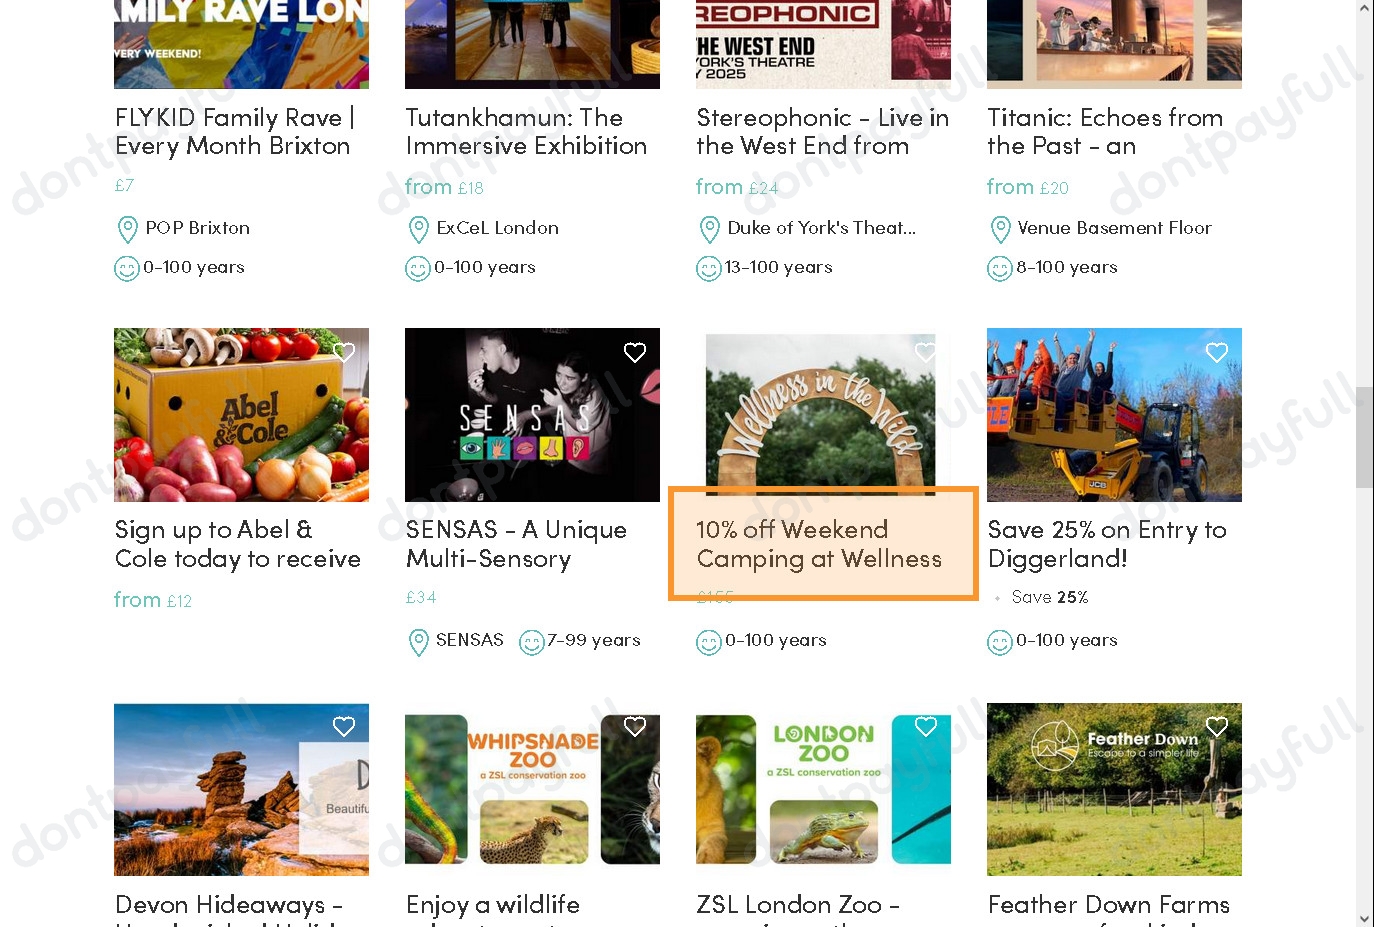Toggle heart on SENSAS card
The image size is (1374, 927).
635,352
